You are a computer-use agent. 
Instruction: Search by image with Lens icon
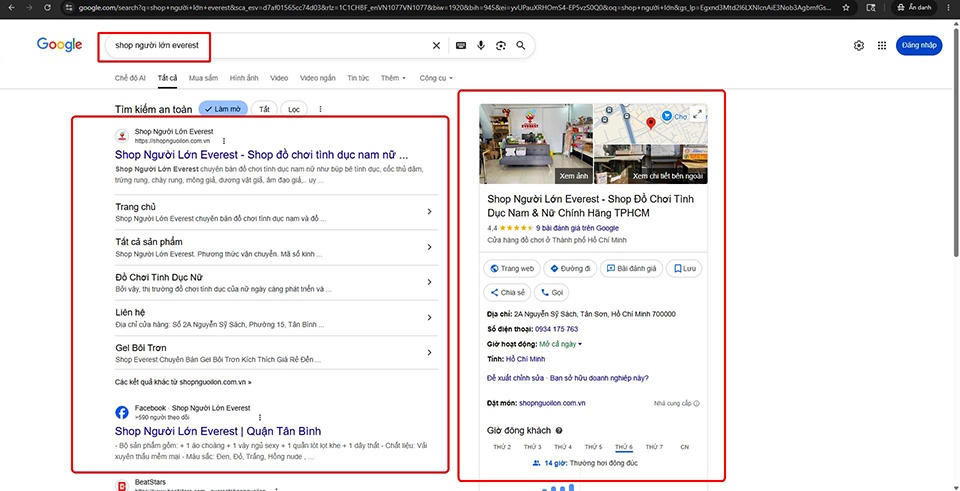pyautogui.click(x=501, y=45)
